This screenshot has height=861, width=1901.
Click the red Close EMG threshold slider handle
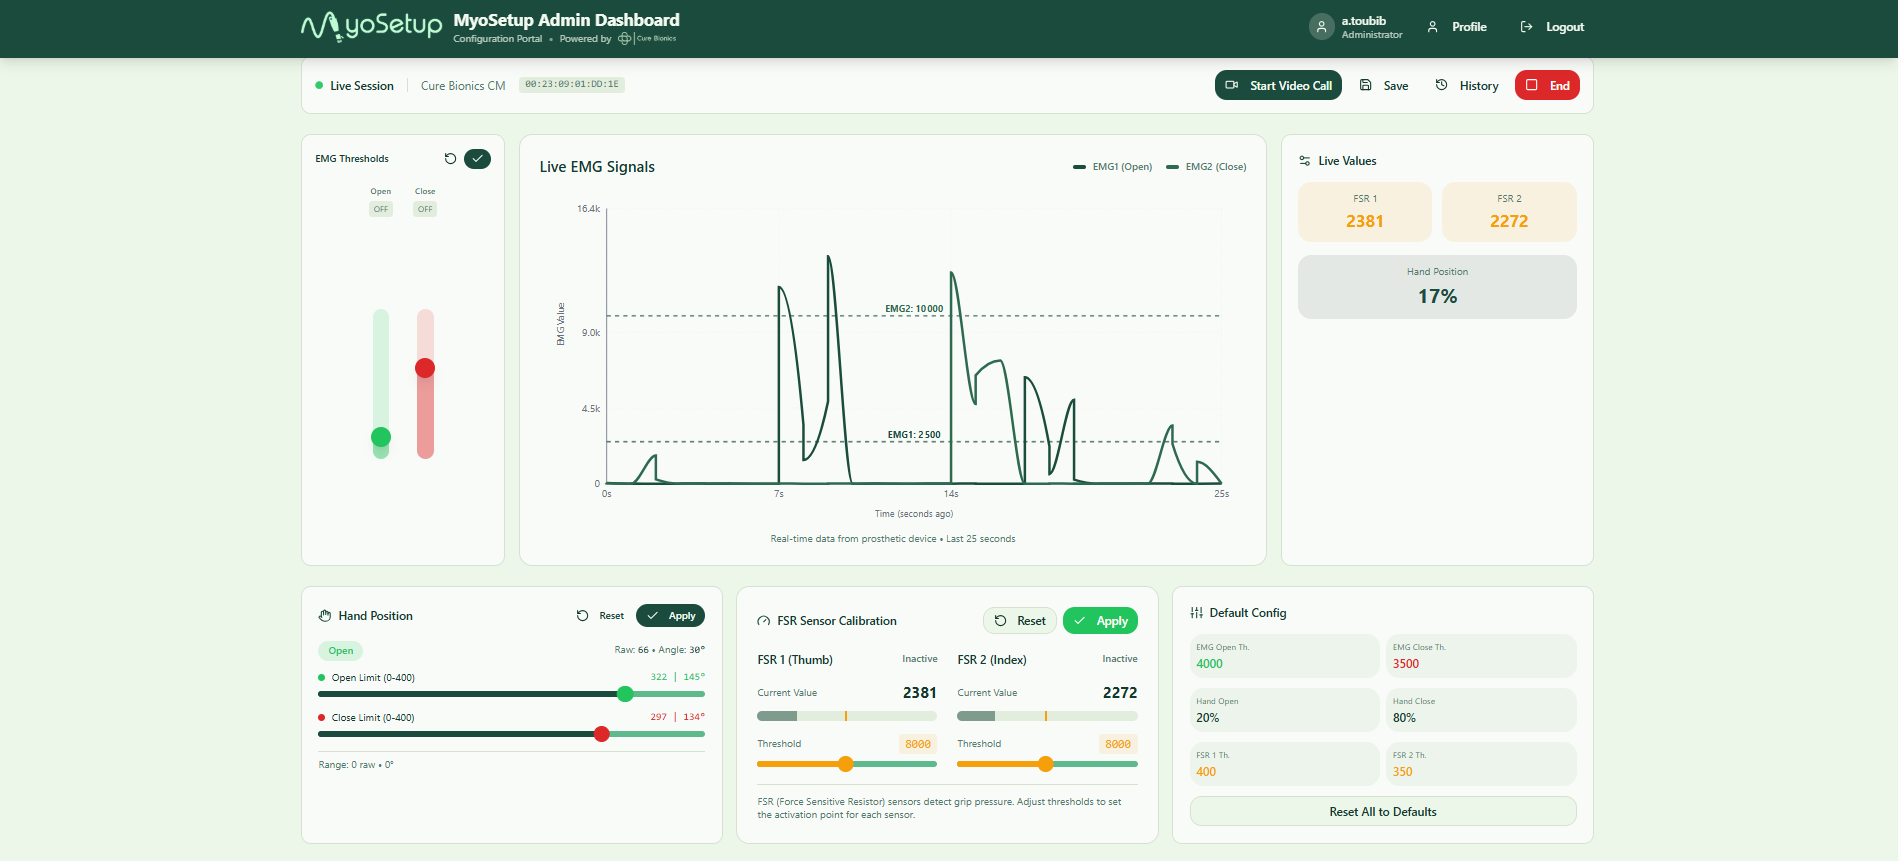click(x=425, y=368)
